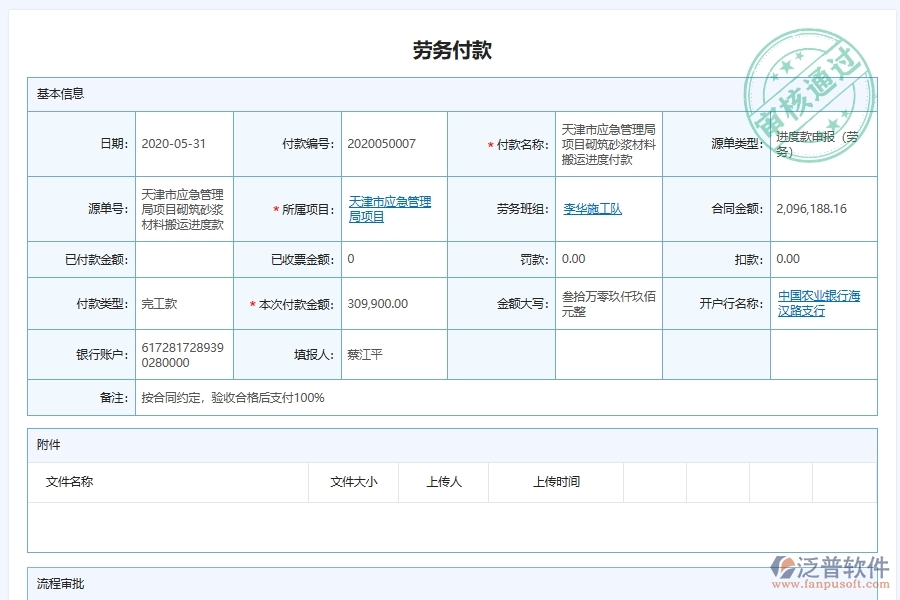Collapse the 附件 attachments section

coord(48,444)
